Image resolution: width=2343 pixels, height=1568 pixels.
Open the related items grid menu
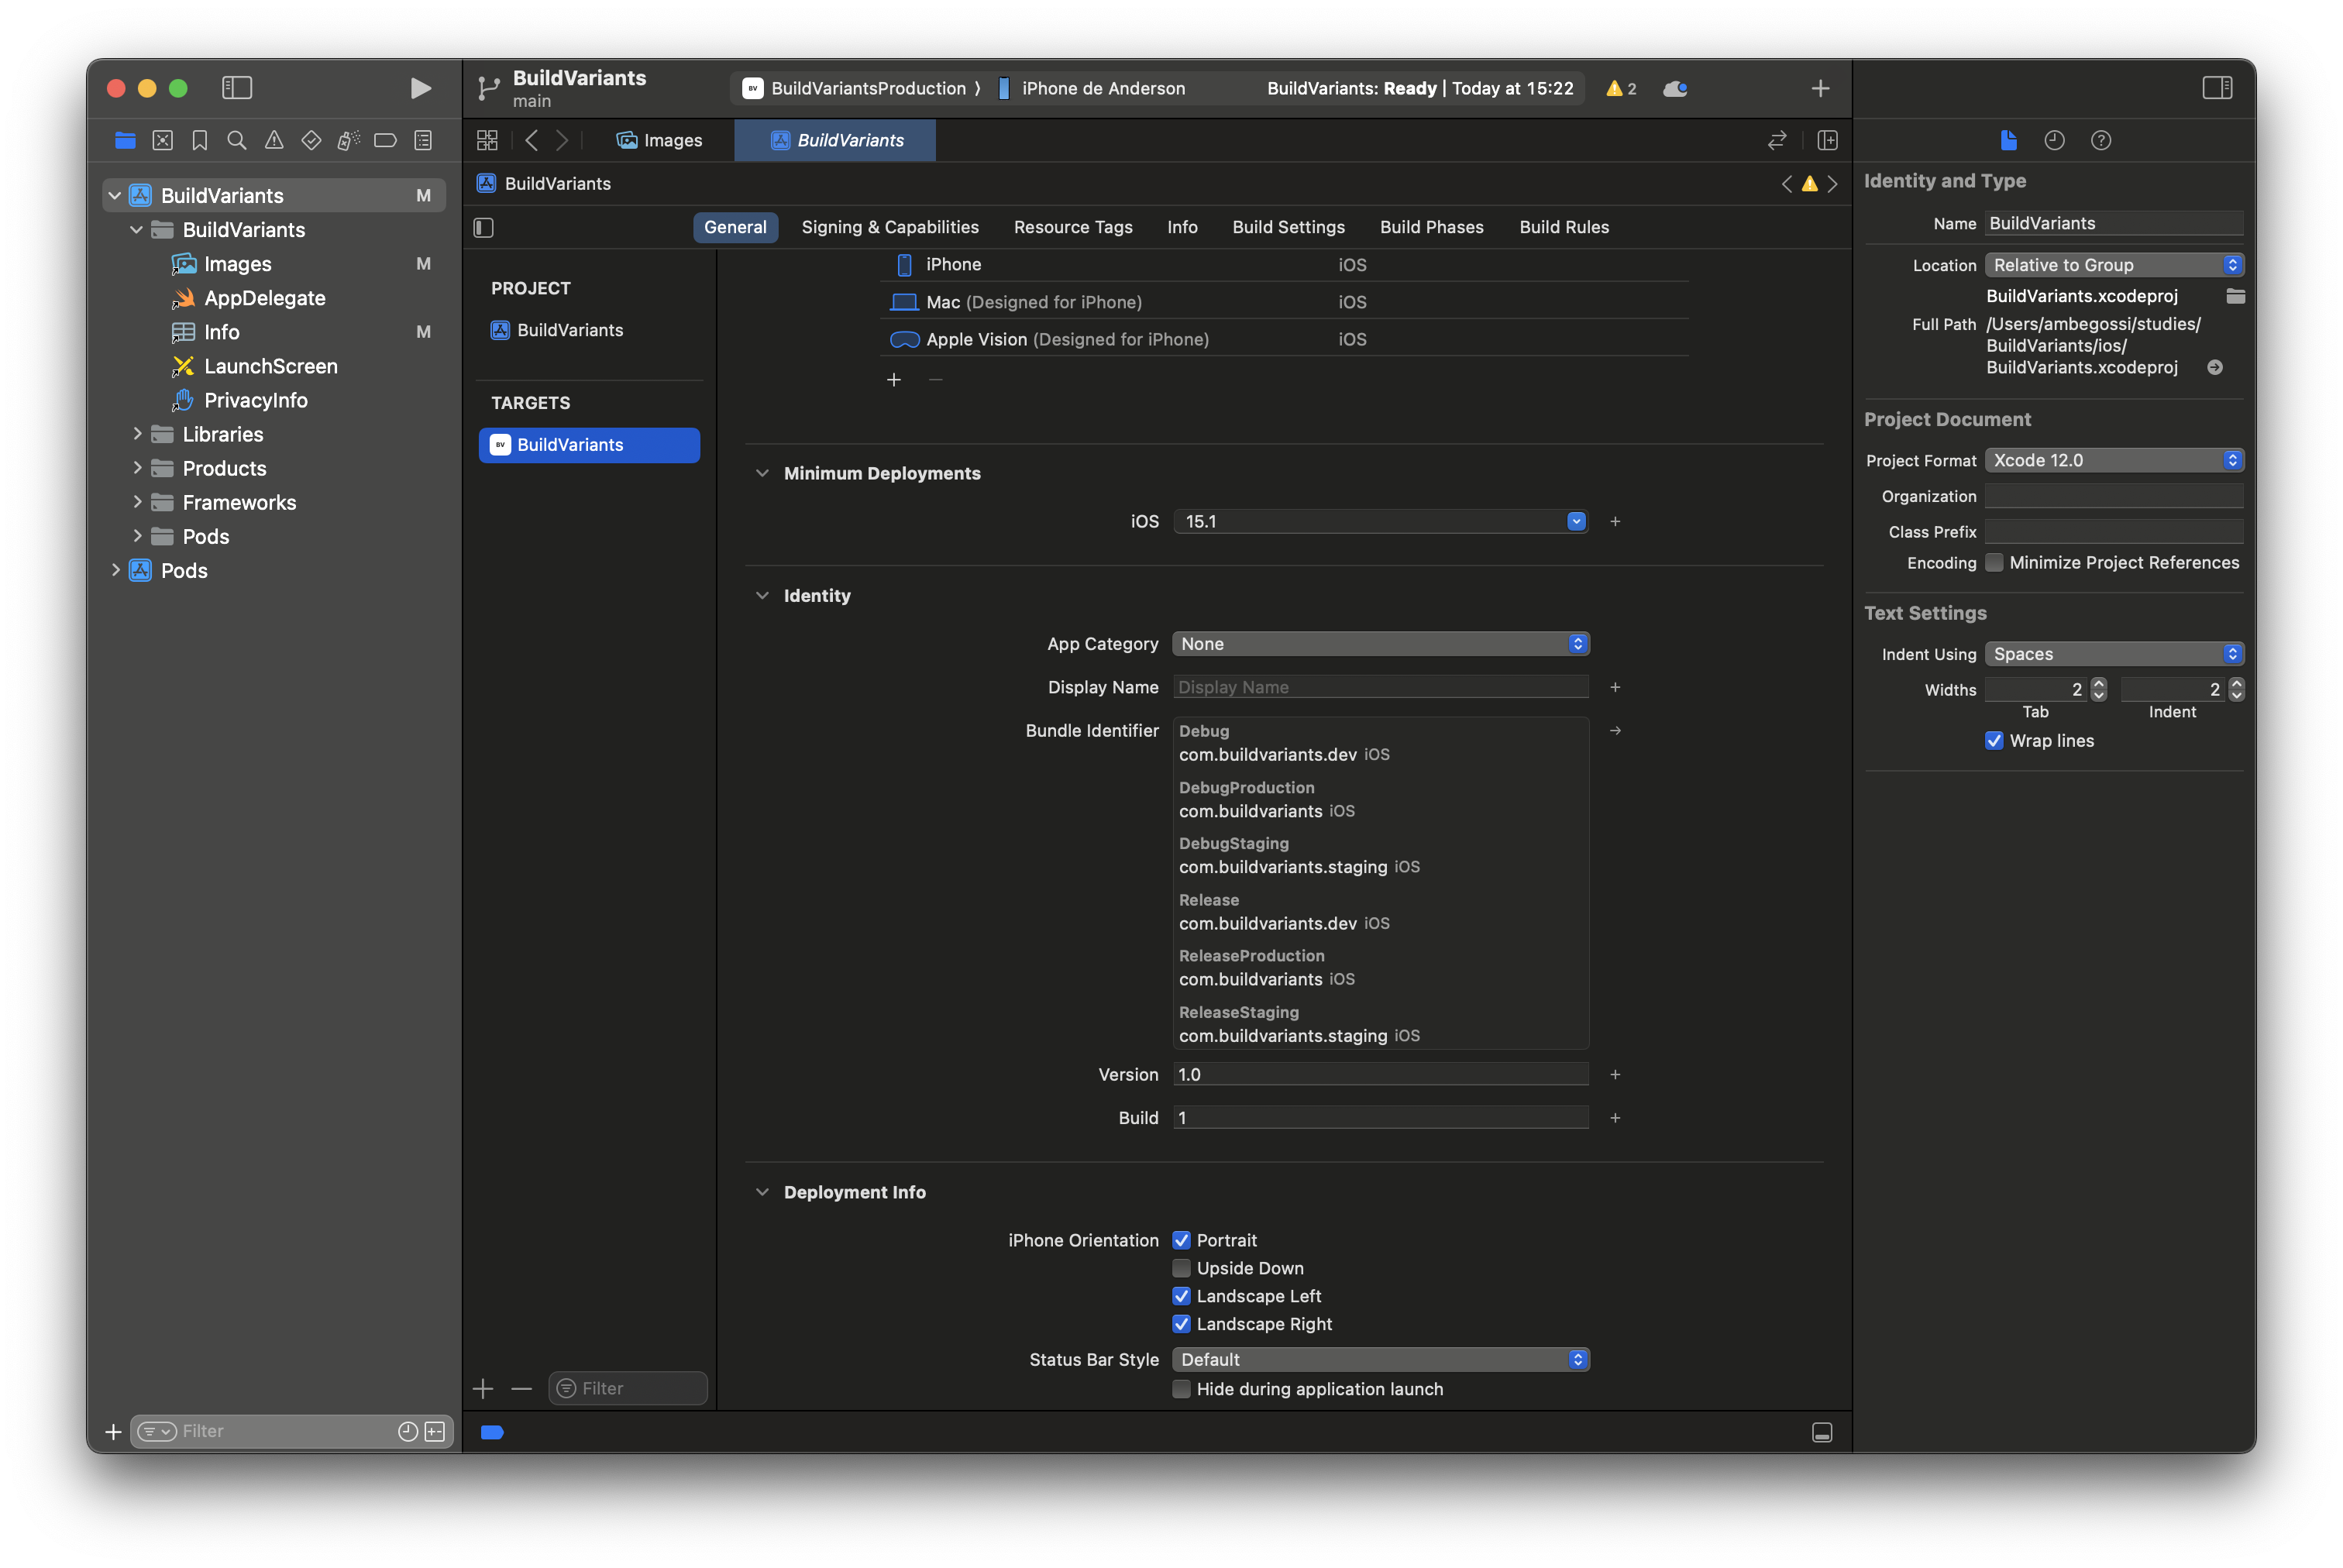click(x=487, y=141)
